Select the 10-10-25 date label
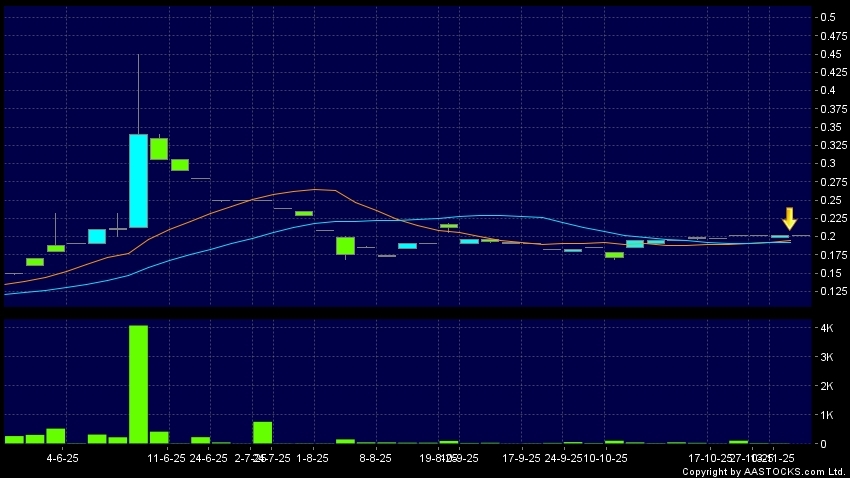 (x=607, y=458)
